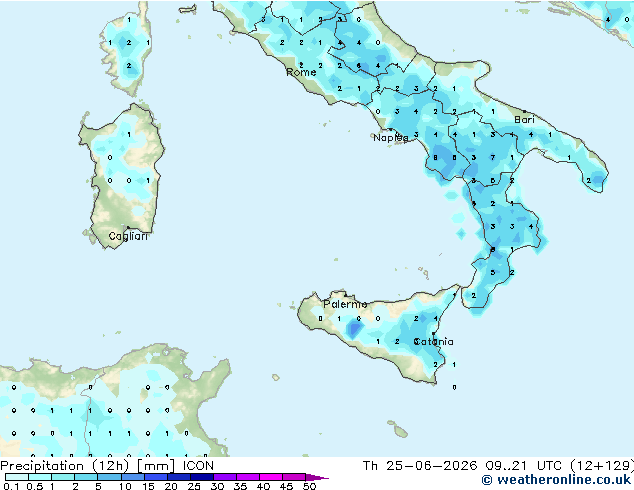Image resolution: width=634 pixels, height=490 pixels.
Task: Click the Rome city label
Action: click(x=301, y=72)
